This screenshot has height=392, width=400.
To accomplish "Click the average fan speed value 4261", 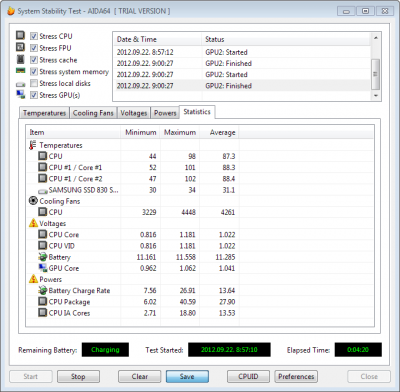I will pos(228,212).
